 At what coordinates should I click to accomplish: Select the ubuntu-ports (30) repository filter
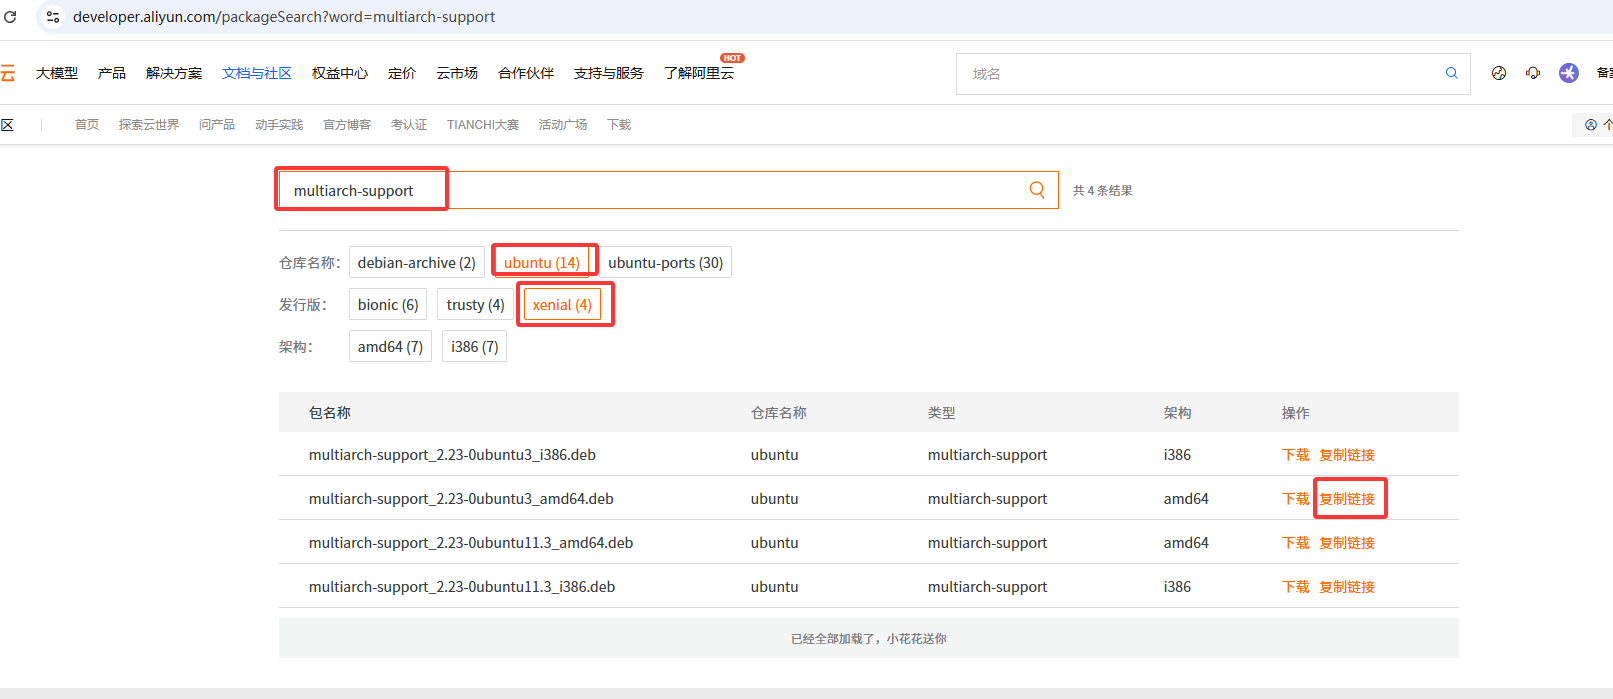pyautogui.click(x=666, y=262)
